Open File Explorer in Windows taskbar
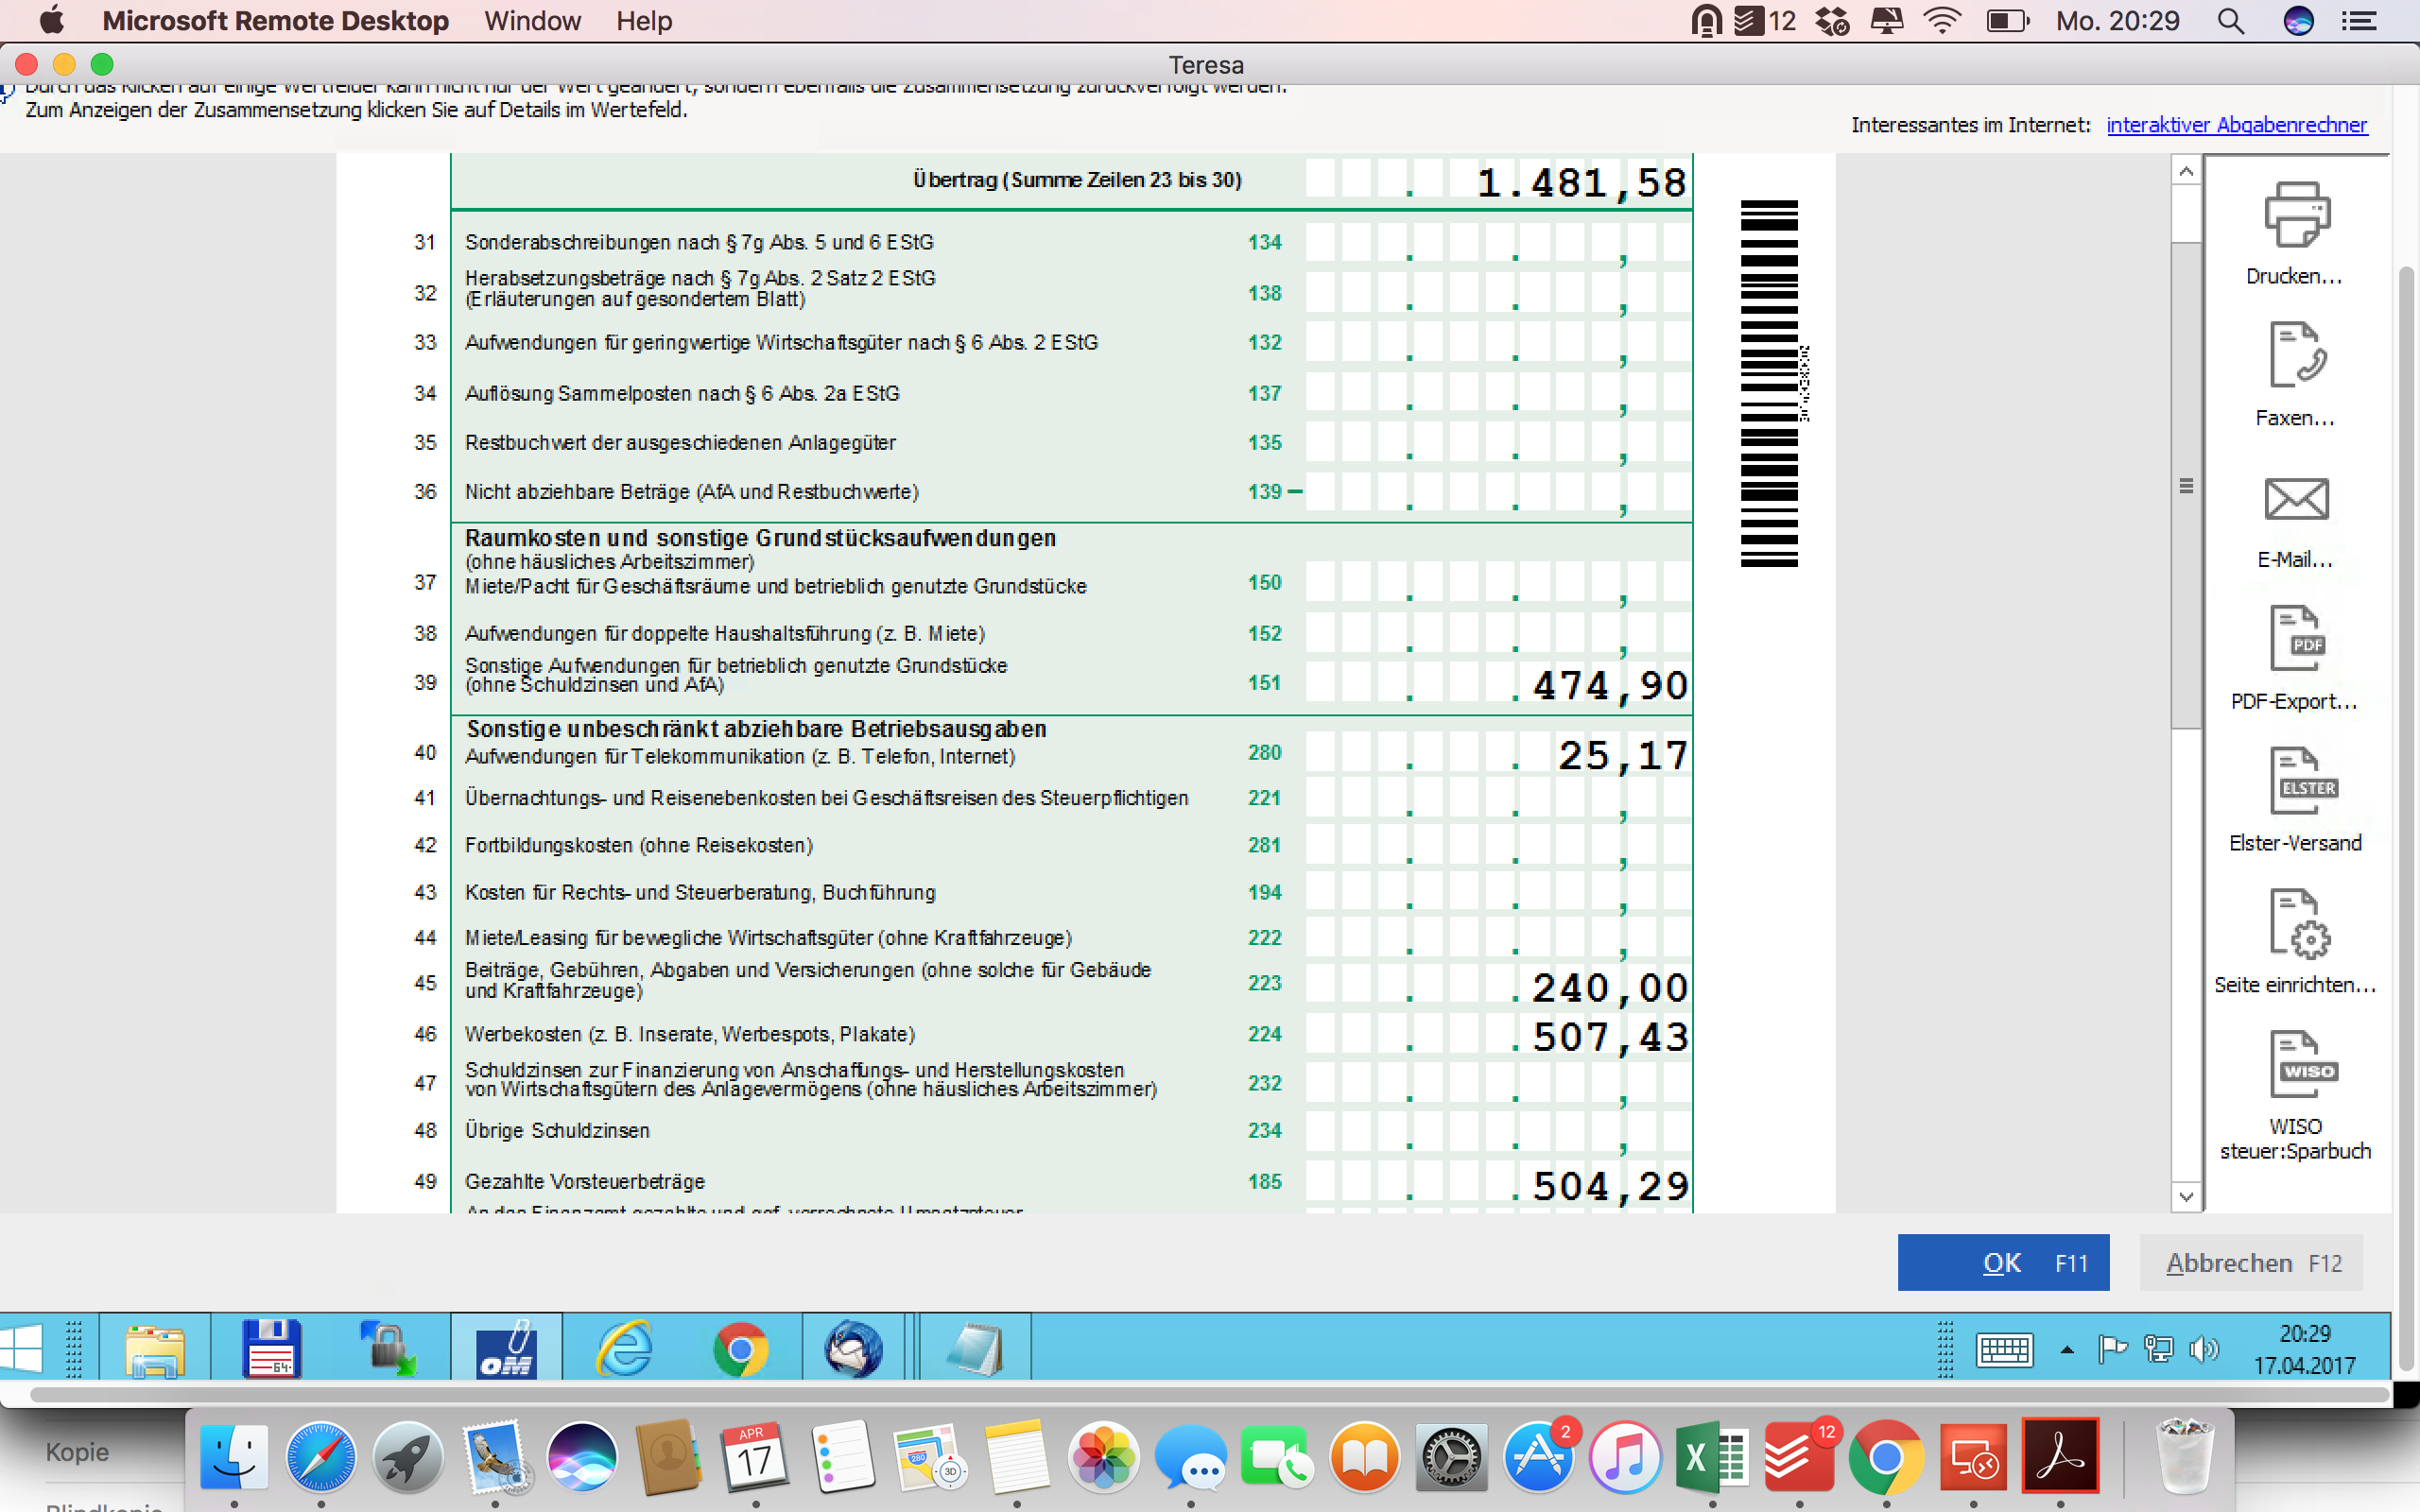This screenshot has width=2420, height=1512. coord(155,1348)
